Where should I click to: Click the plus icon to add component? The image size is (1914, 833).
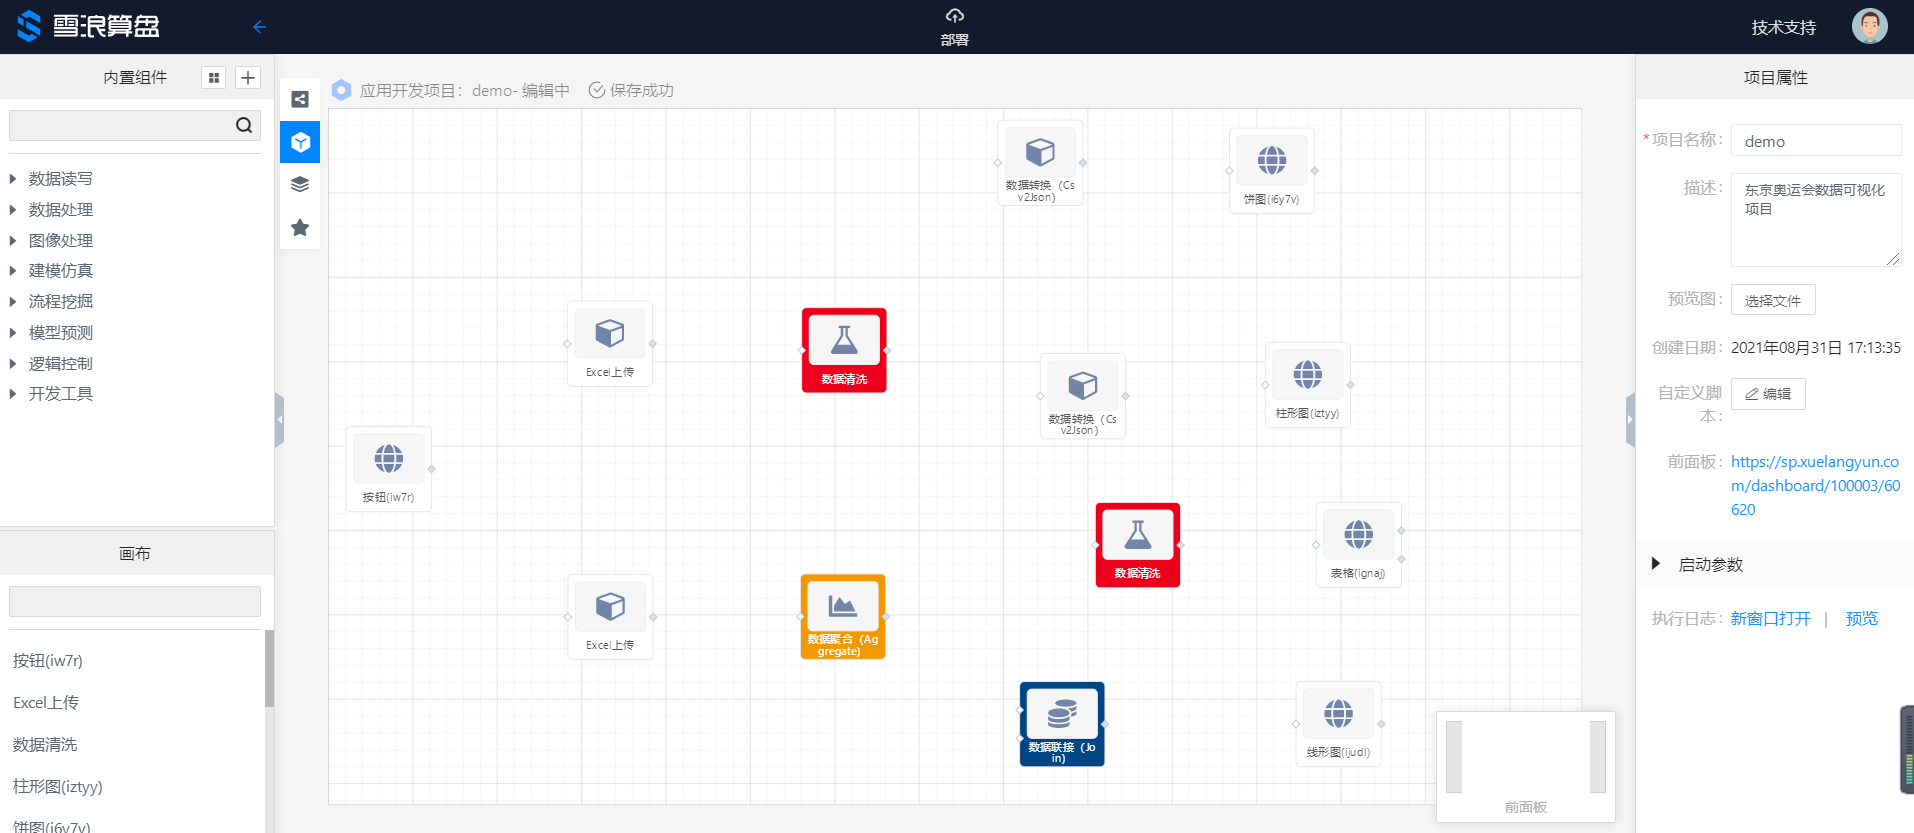(248, 78)
